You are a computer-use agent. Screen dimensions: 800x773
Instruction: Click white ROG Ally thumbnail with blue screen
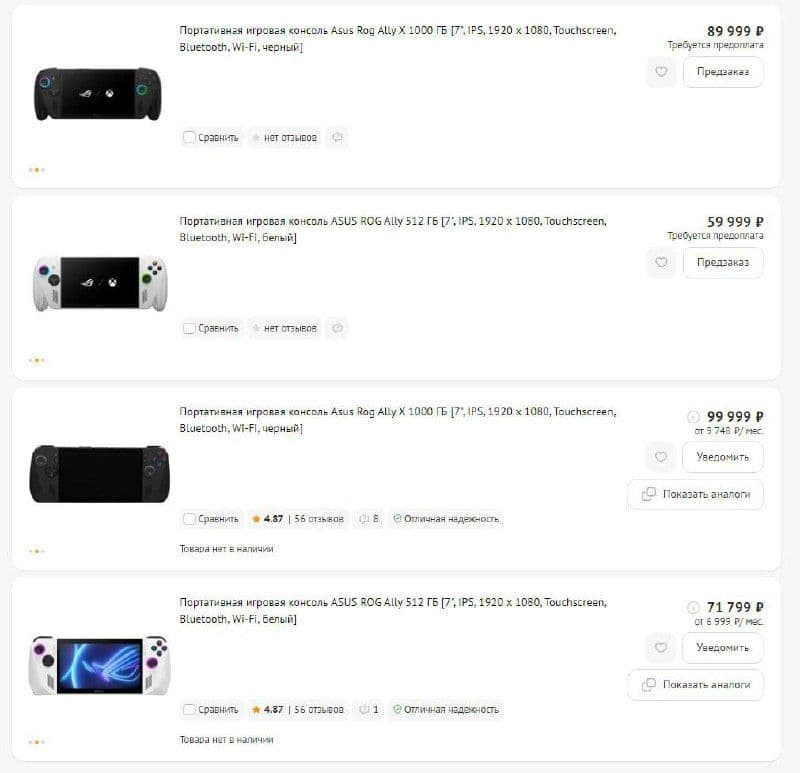[x=100, y=665]
